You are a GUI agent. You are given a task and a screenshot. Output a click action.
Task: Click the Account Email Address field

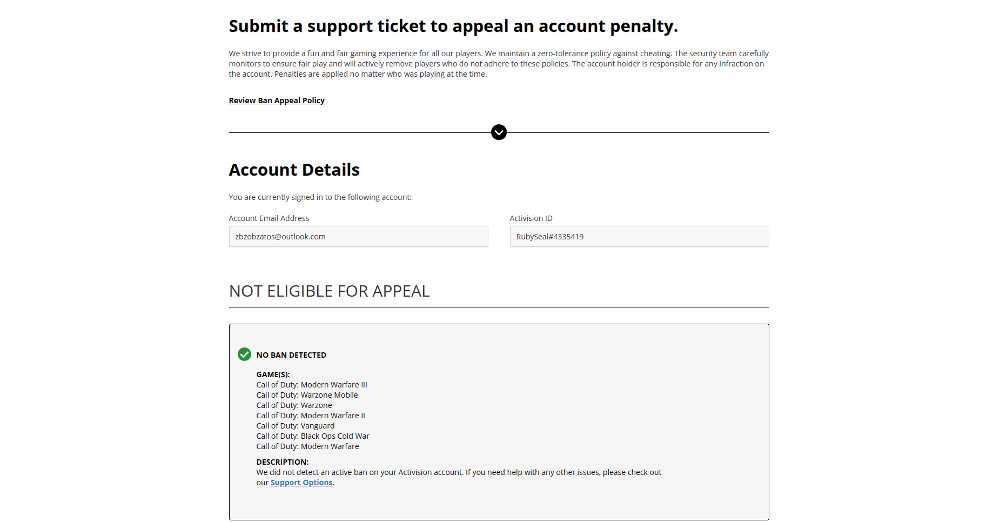pos(358,236)
